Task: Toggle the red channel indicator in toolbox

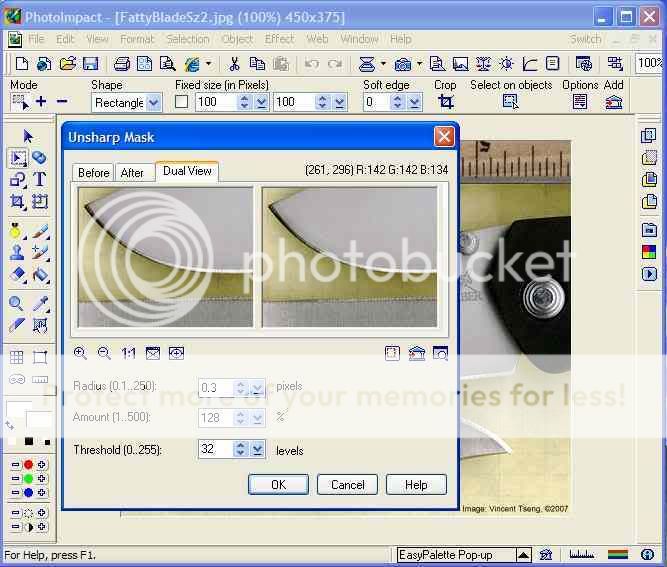Action: point(28,465)
